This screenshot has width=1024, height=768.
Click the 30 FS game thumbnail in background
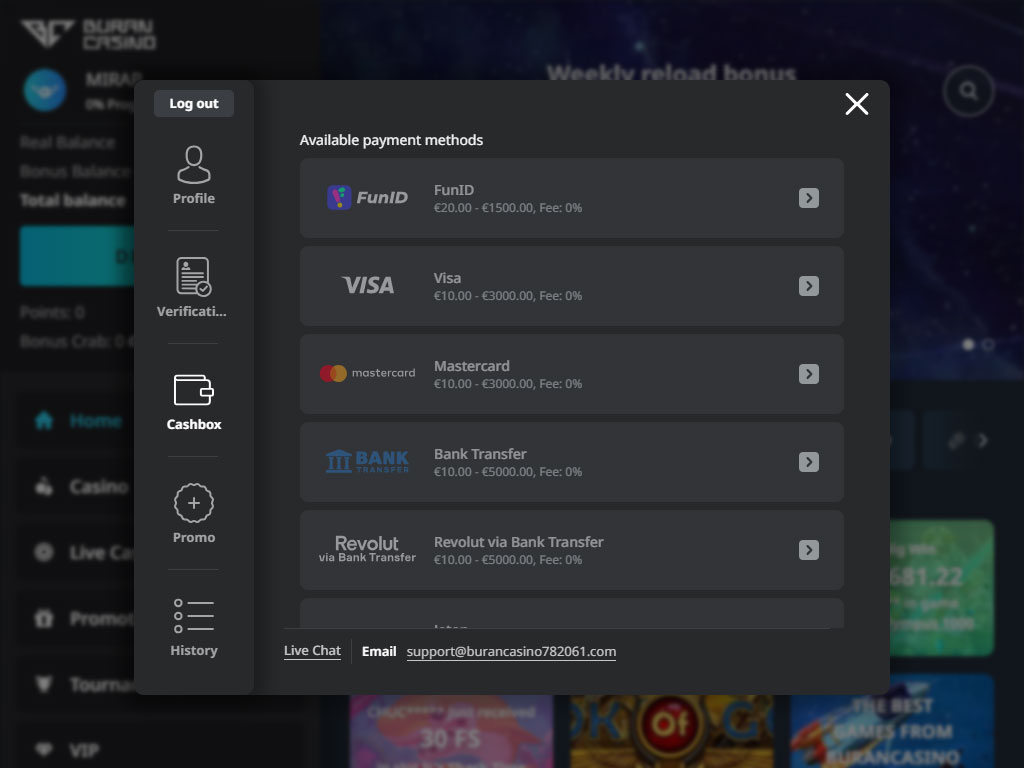pos(451,731)
